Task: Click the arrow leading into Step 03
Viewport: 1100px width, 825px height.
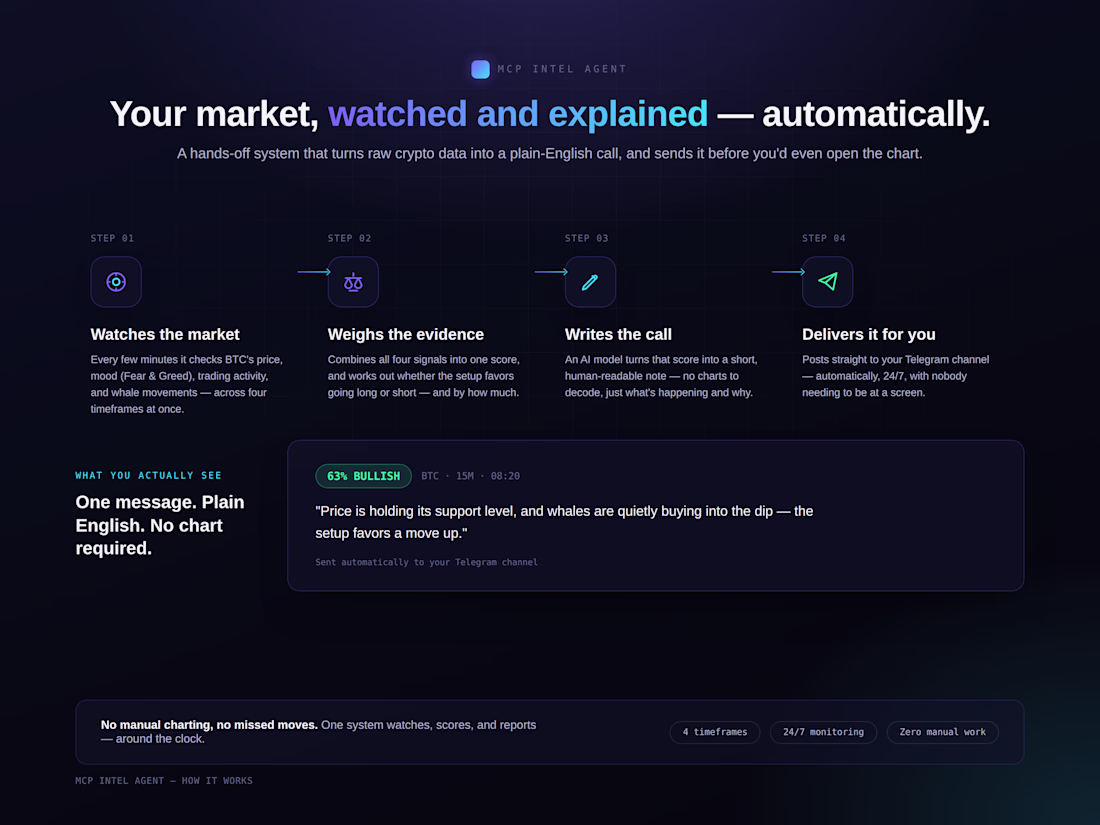Action: tap(551, 271)
